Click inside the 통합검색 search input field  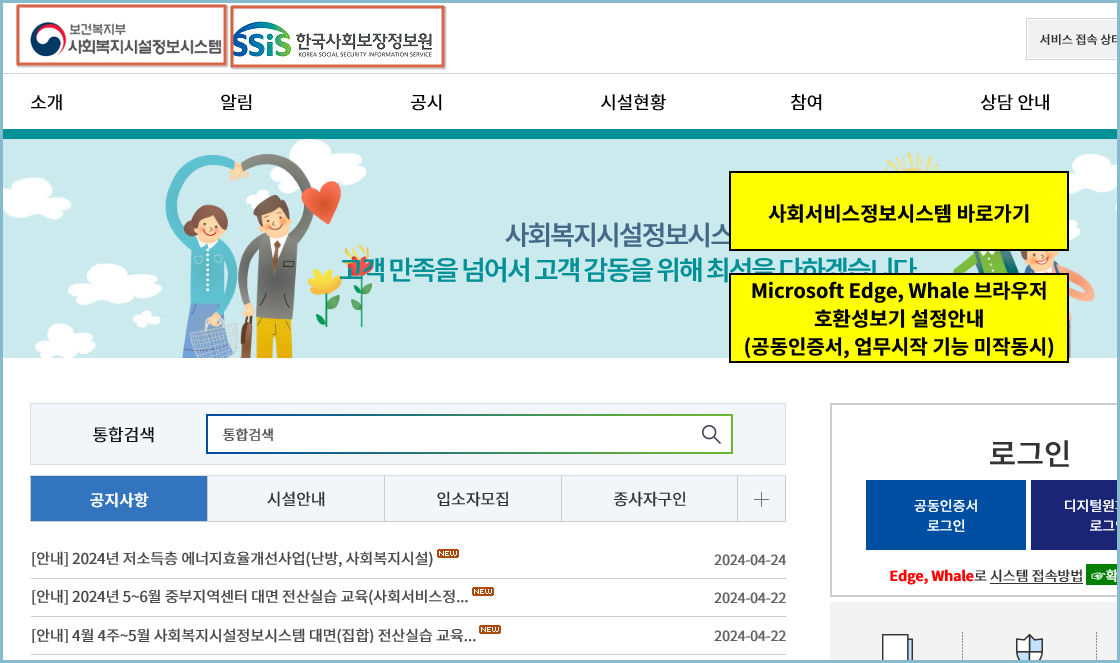pos(450,434)
